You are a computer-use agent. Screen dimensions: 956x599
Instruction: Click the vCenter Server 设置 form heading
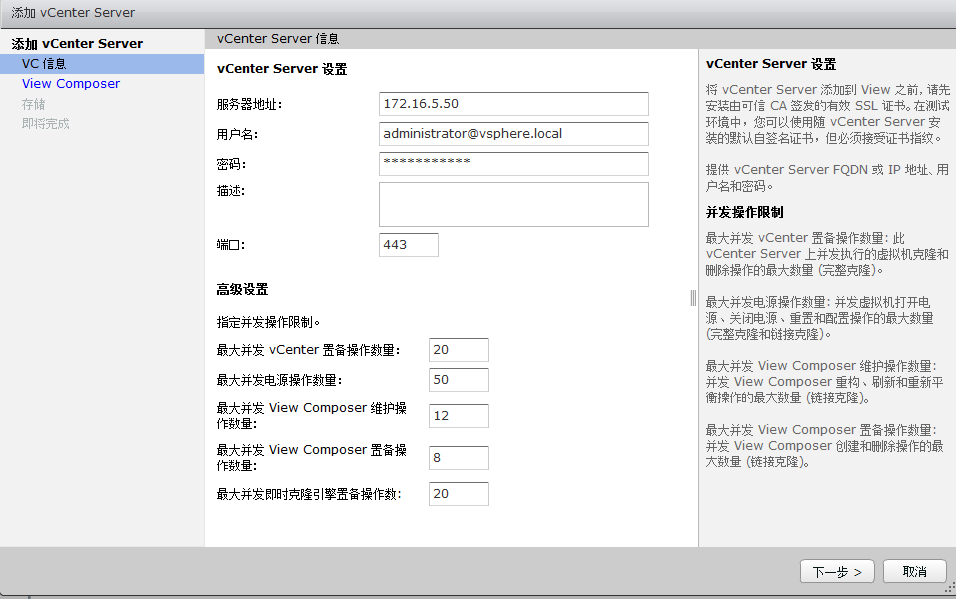click(x=282, y=69)
